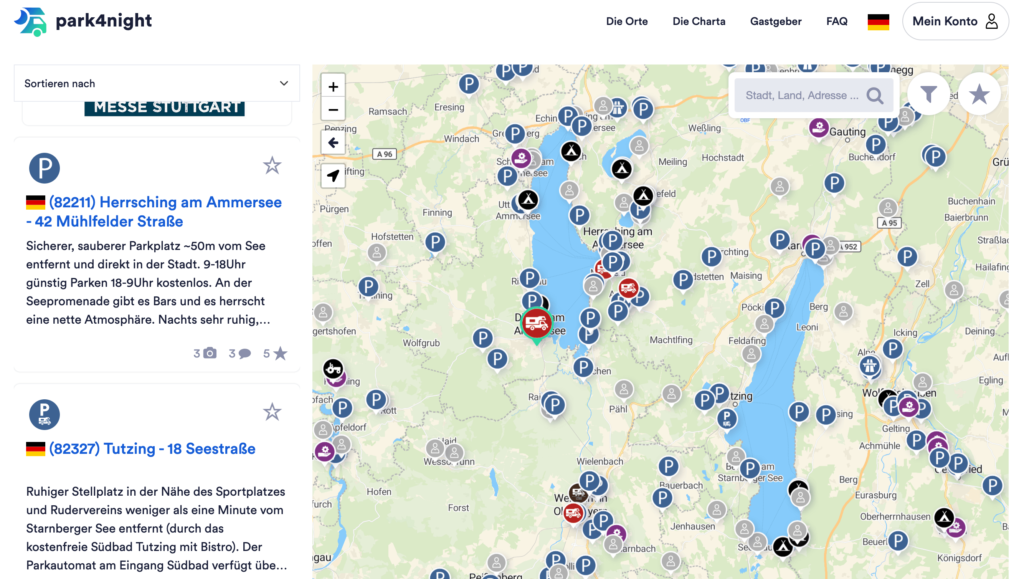
Task: Click the Machtlfing map label
Action: coord(671,340)
